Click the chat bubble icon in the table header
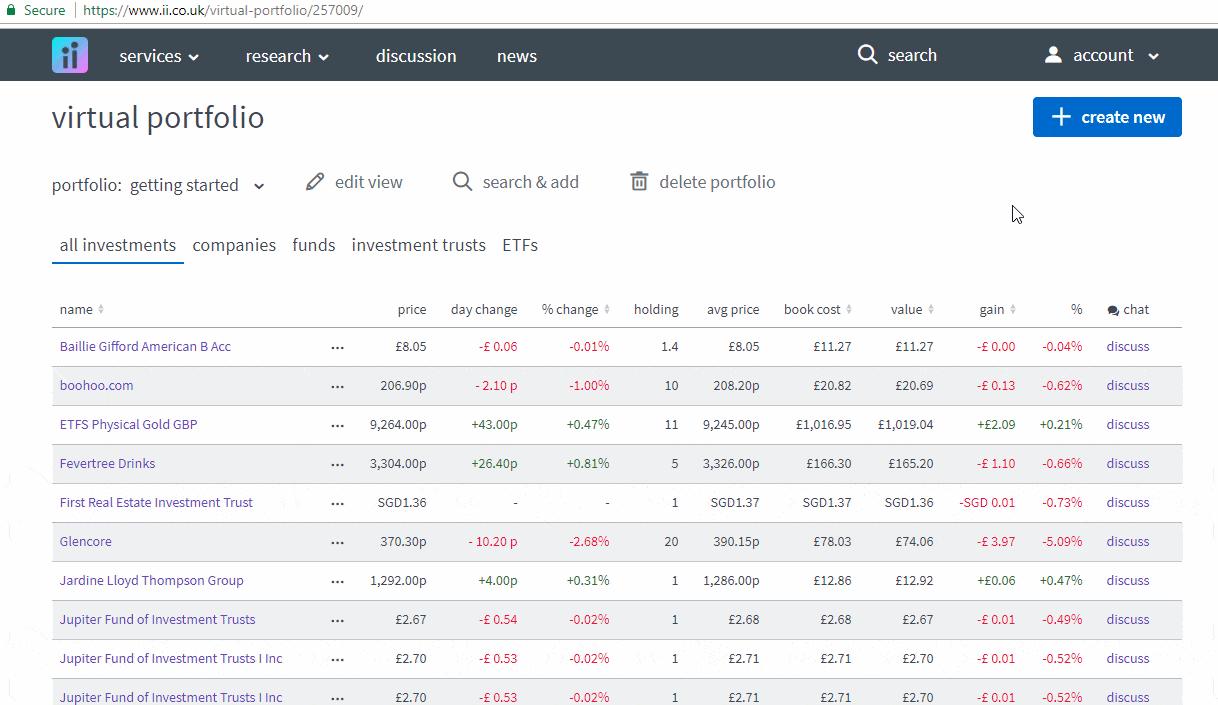Image resolution: width=1218 pixels, height=705 pixels. click(1113, 311)
